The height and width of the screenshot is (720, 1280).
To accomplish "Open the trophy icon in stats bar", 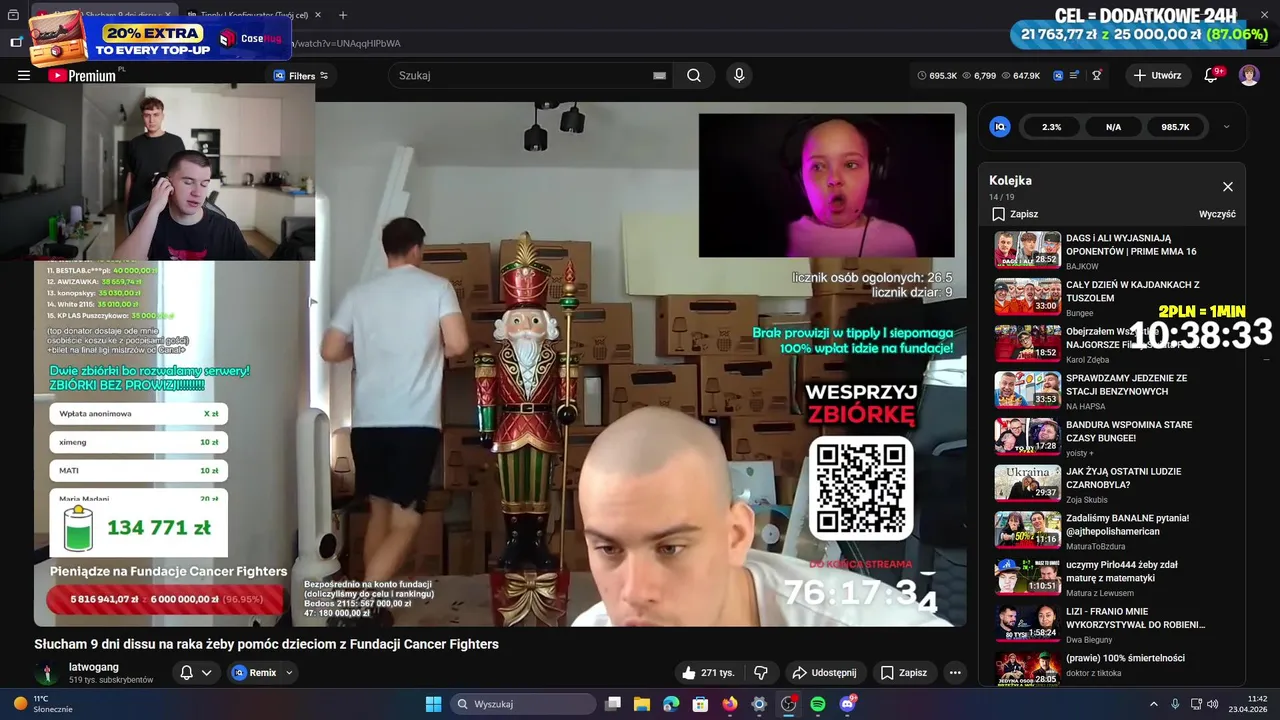I will [x=1097, y=75].
